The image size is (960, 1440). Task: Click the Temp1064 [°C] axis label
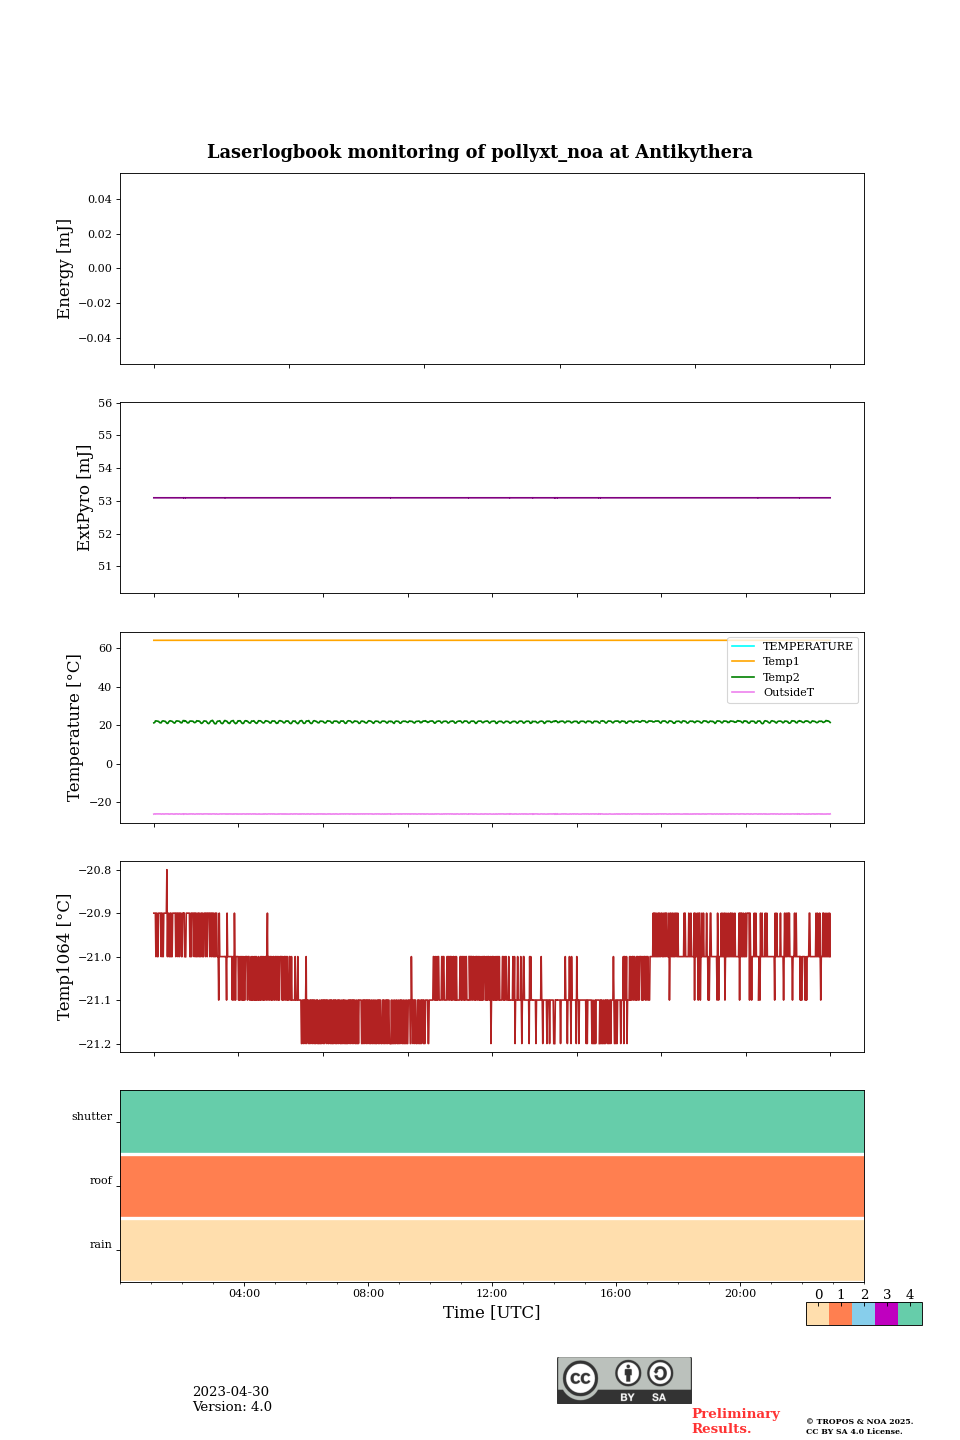pos(65,957)
